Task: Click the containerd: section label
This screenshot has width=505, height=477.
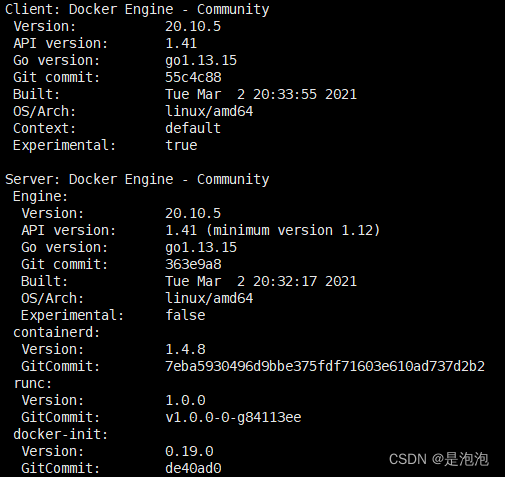Action: tap(56, 332)
